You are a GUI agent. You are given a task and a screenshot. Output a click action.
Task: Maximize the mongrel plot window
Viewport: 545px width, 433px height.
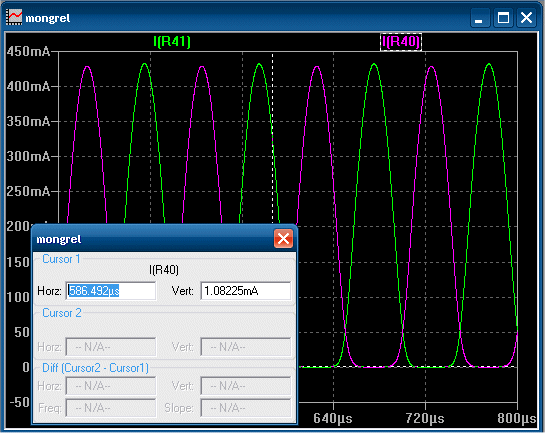pos(503,17)
